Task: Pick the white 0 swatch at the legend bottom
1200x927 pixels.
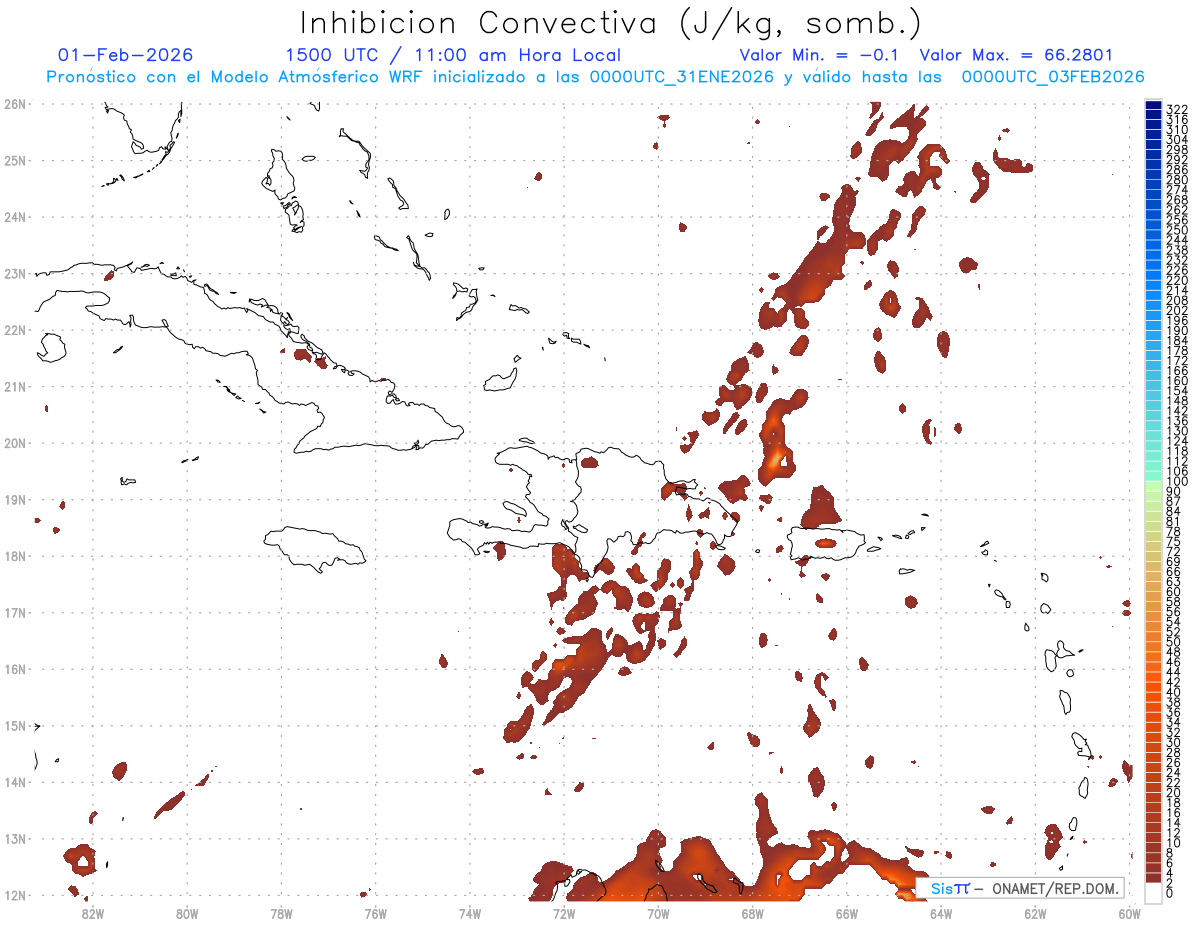Action: pos(1154,891)
